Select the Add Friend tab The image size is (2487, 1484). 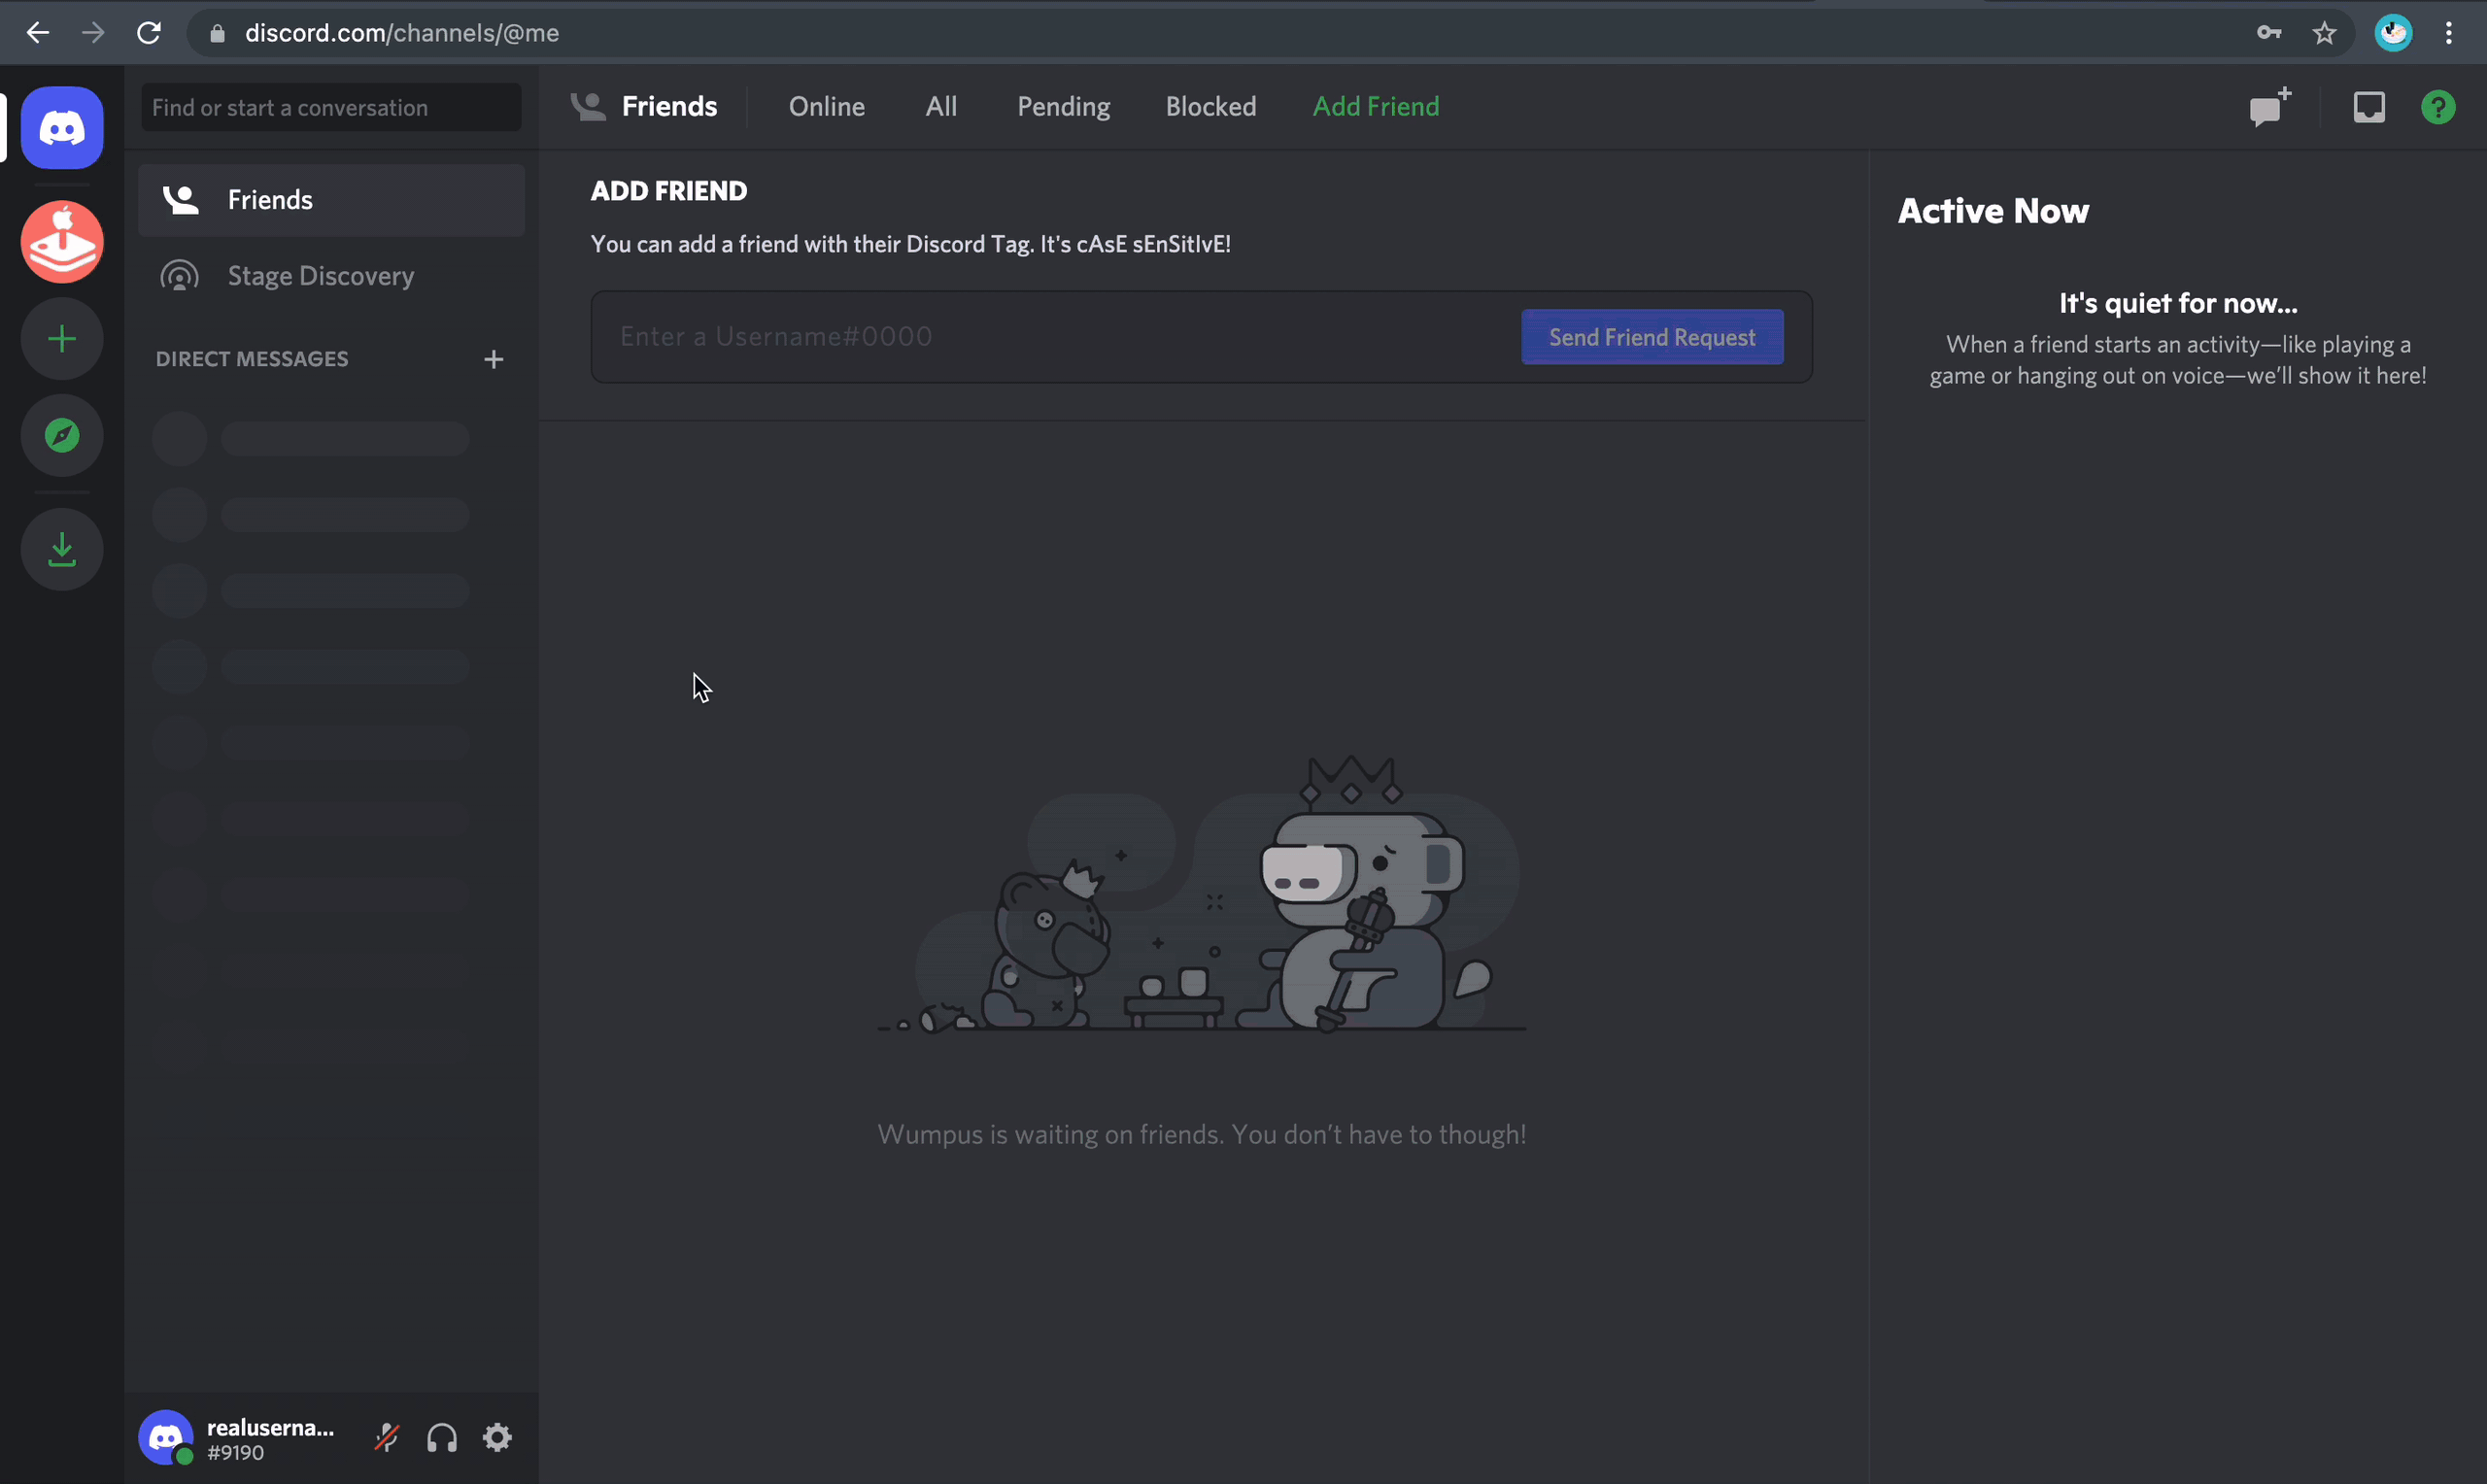coord(1376,106)
